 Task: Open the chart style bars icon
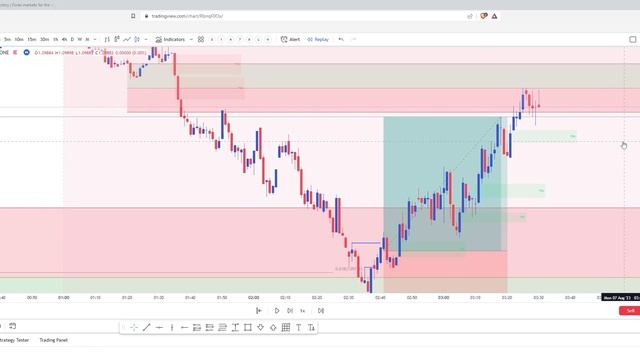107,40
